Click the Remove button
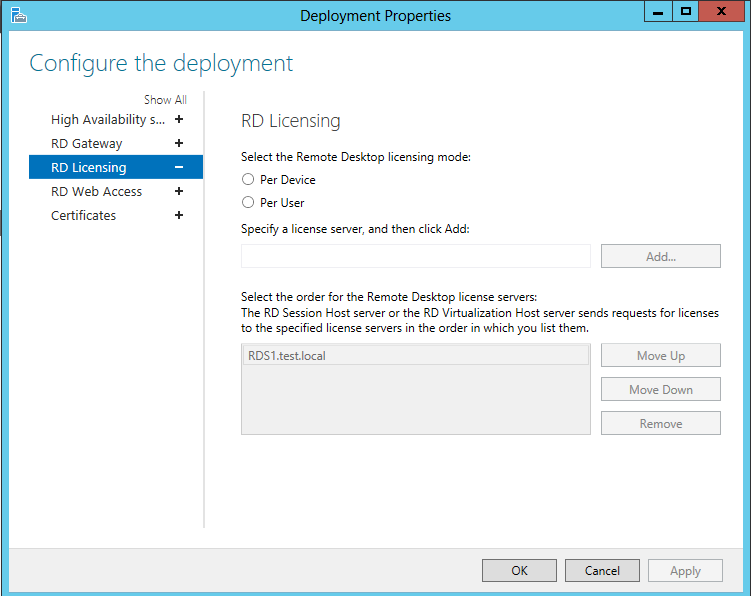 pyautogui.click(x=660, y=424)
